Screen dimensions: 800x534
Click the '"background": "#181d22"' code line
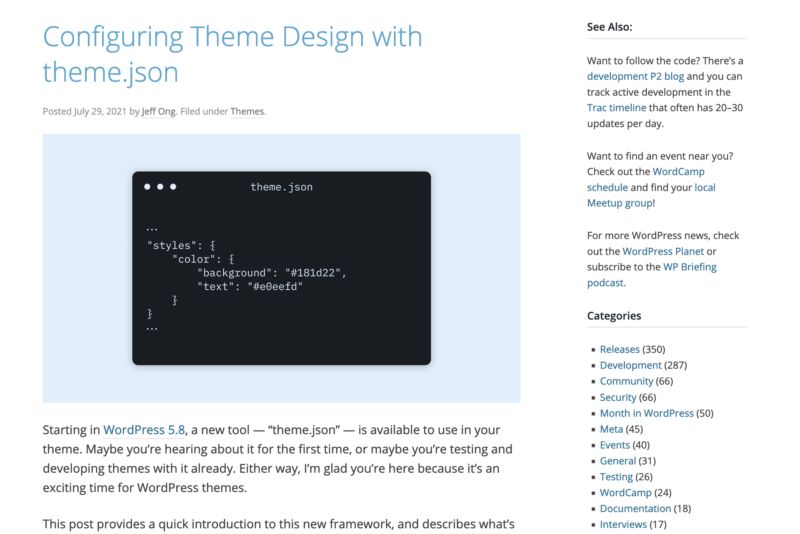[272, 273]
